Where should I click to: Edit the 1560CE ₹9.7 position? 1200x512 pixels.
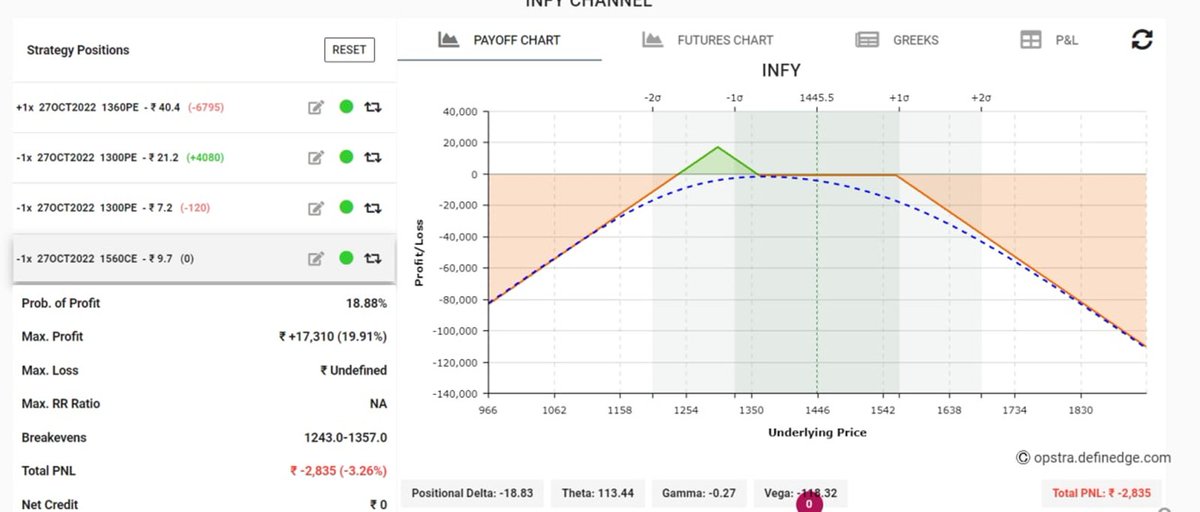(x=316, y=259)
